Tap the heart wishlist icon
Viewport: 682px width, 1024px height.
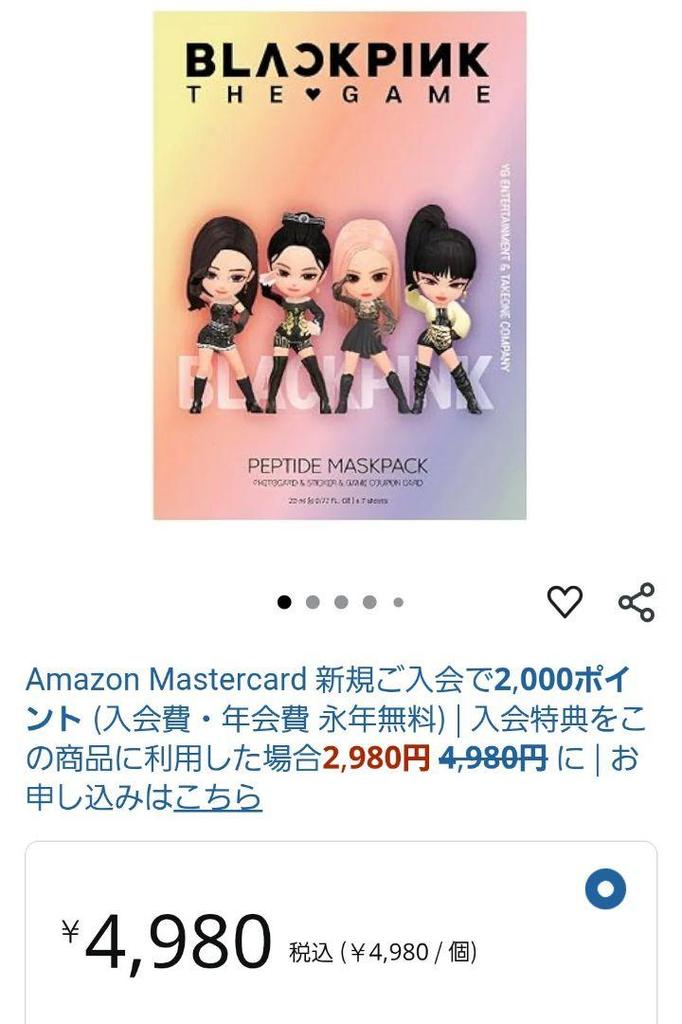[x=564, y=601]
